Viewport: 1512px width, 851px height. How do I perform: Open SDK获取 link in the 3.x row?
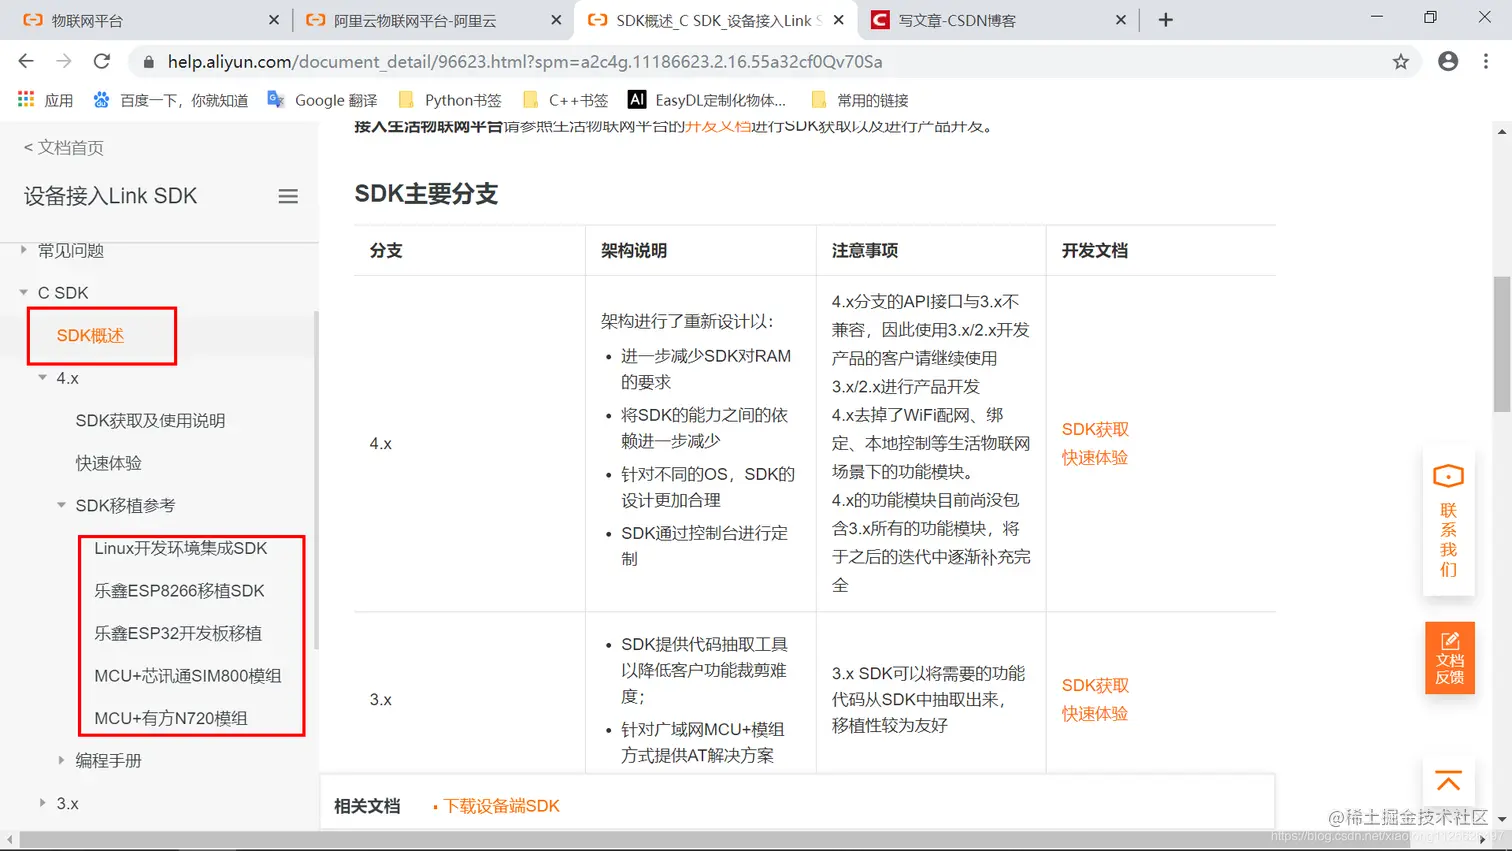click(x=1095, y=685)
